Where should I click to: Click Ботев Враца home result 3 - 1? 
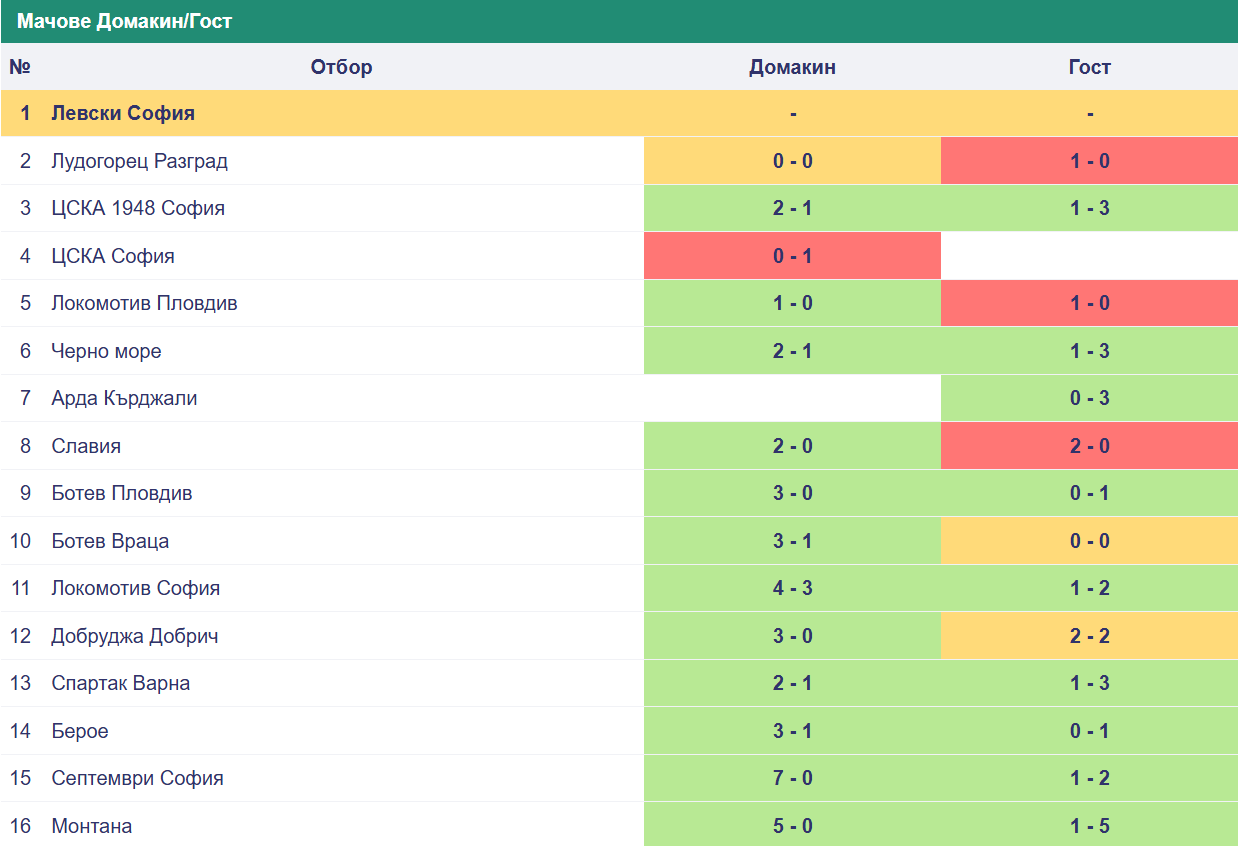click(792, 541)
